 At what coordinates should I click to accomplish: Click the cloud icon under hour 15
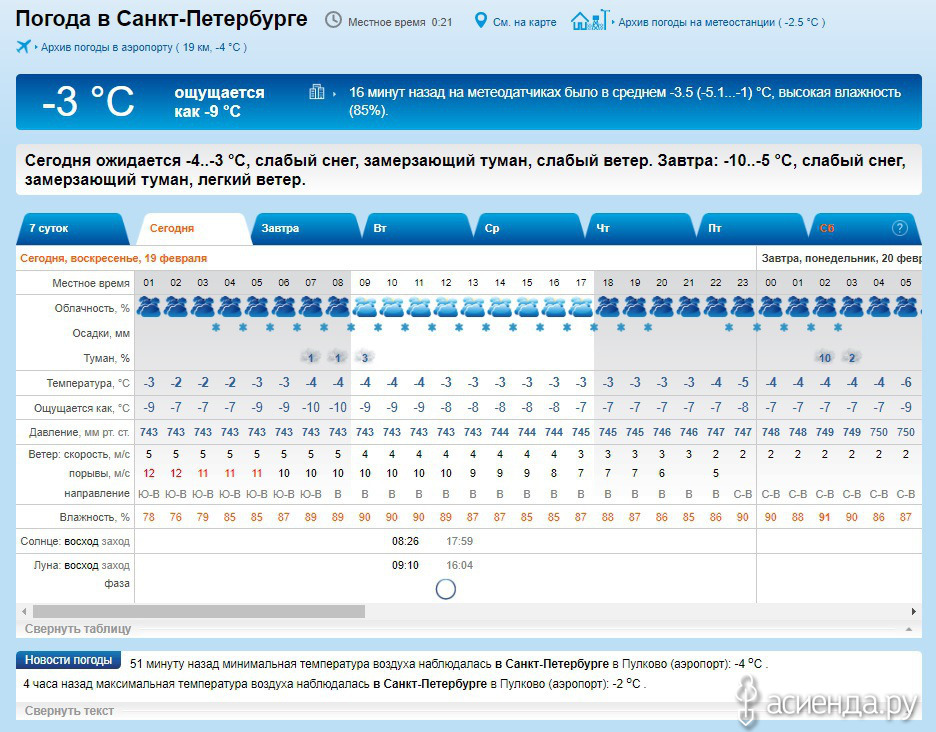526,307
